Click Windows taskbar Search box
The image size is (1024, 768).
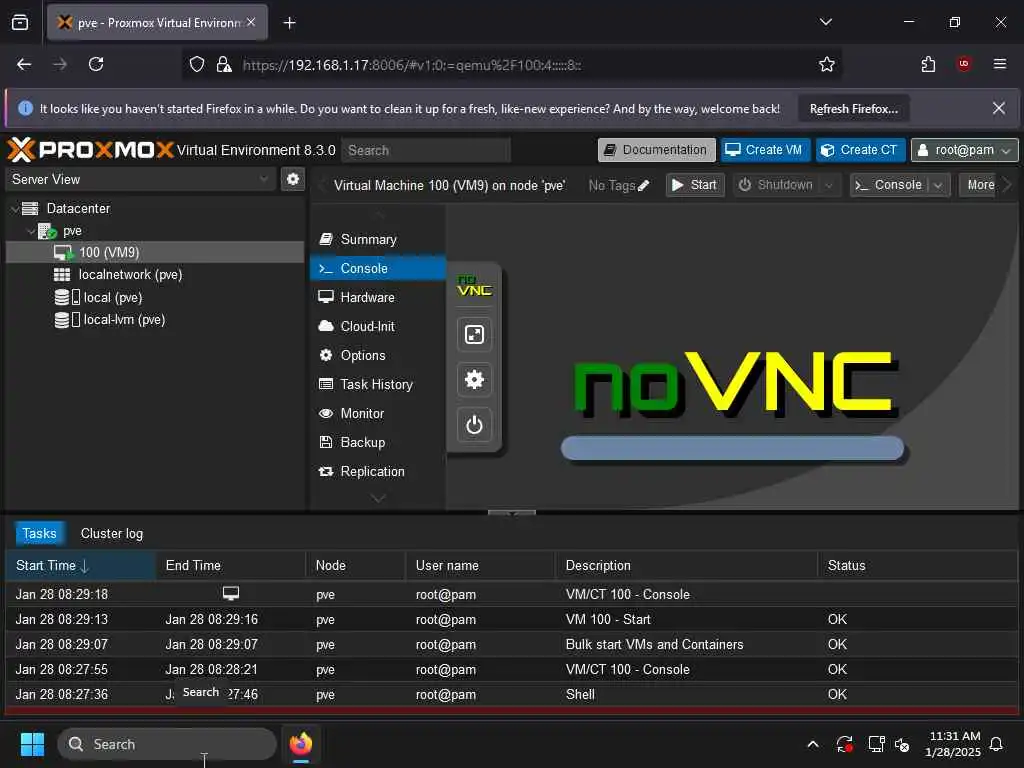[167, 744]
